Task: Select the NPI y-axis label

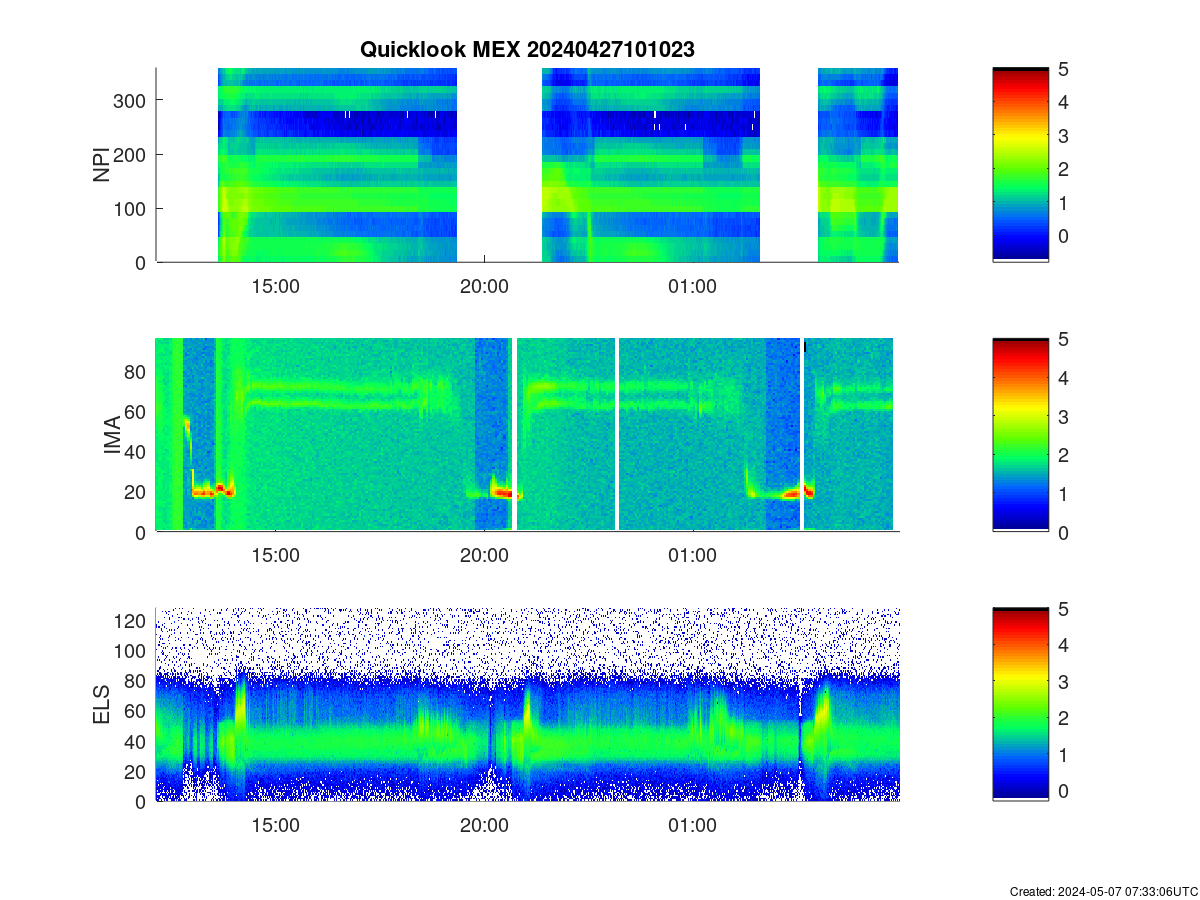Action: coord(101,165)
